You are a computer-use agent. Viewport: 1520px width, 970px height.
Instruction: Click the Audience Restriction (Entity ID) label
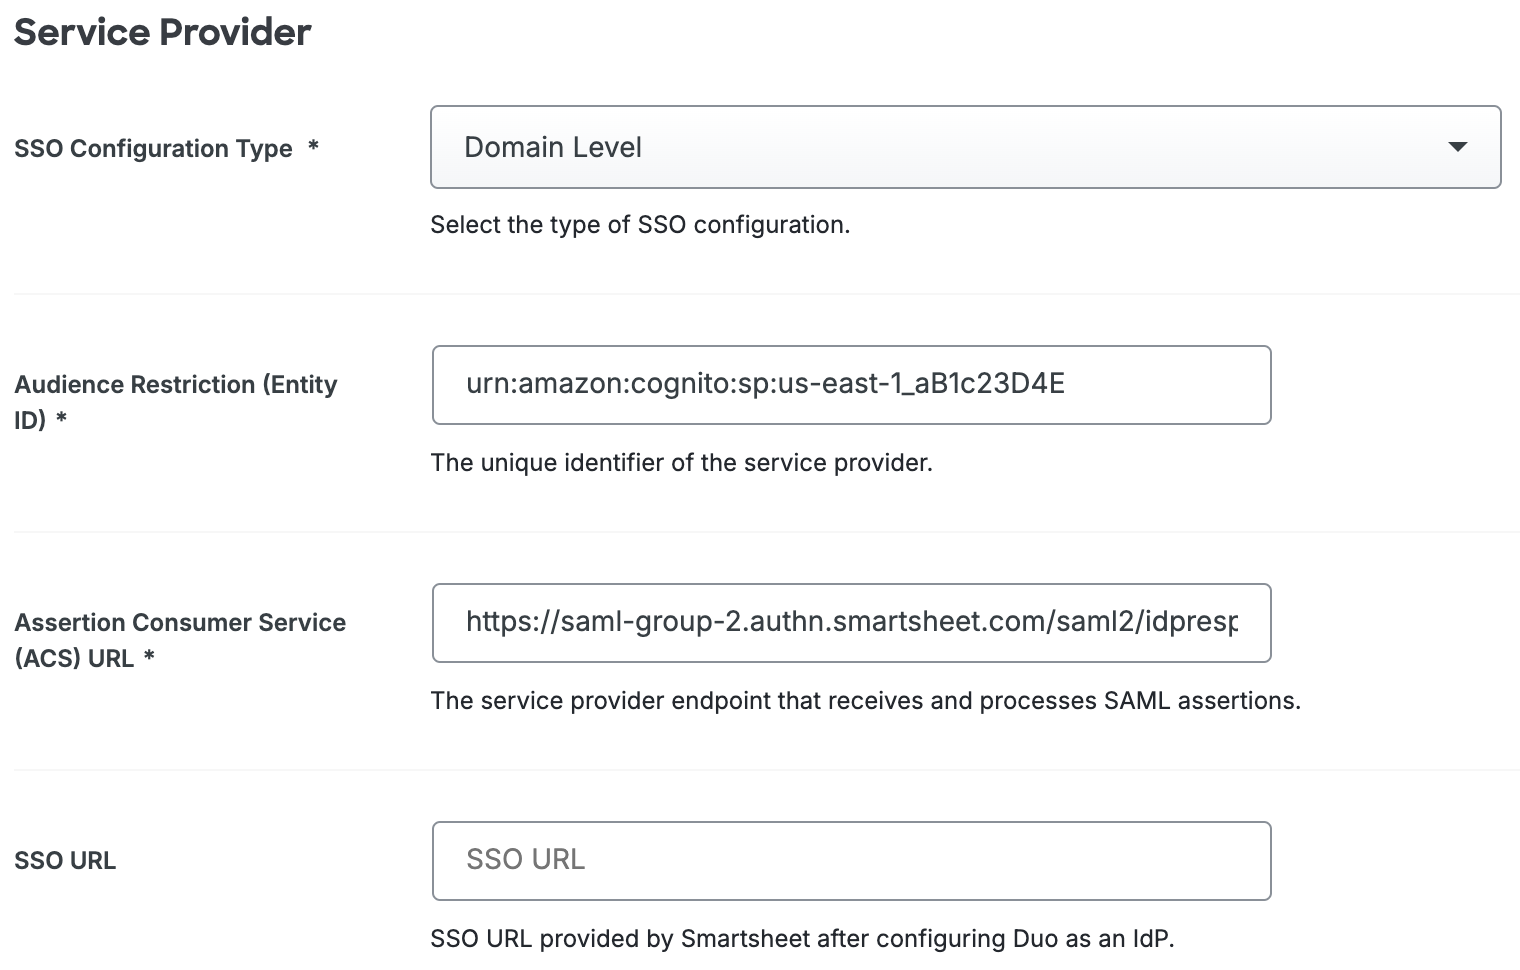pyautogui.click(x=176, y=400)
